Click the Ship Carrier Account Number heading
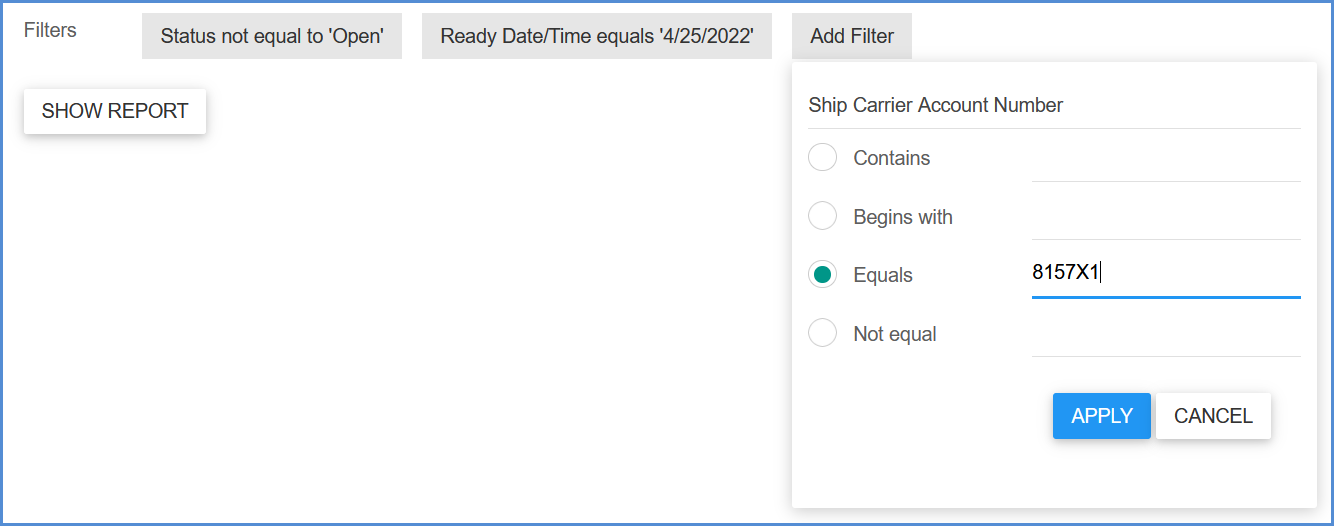Screen dimensions: 1334x526 tap(936, 105)
